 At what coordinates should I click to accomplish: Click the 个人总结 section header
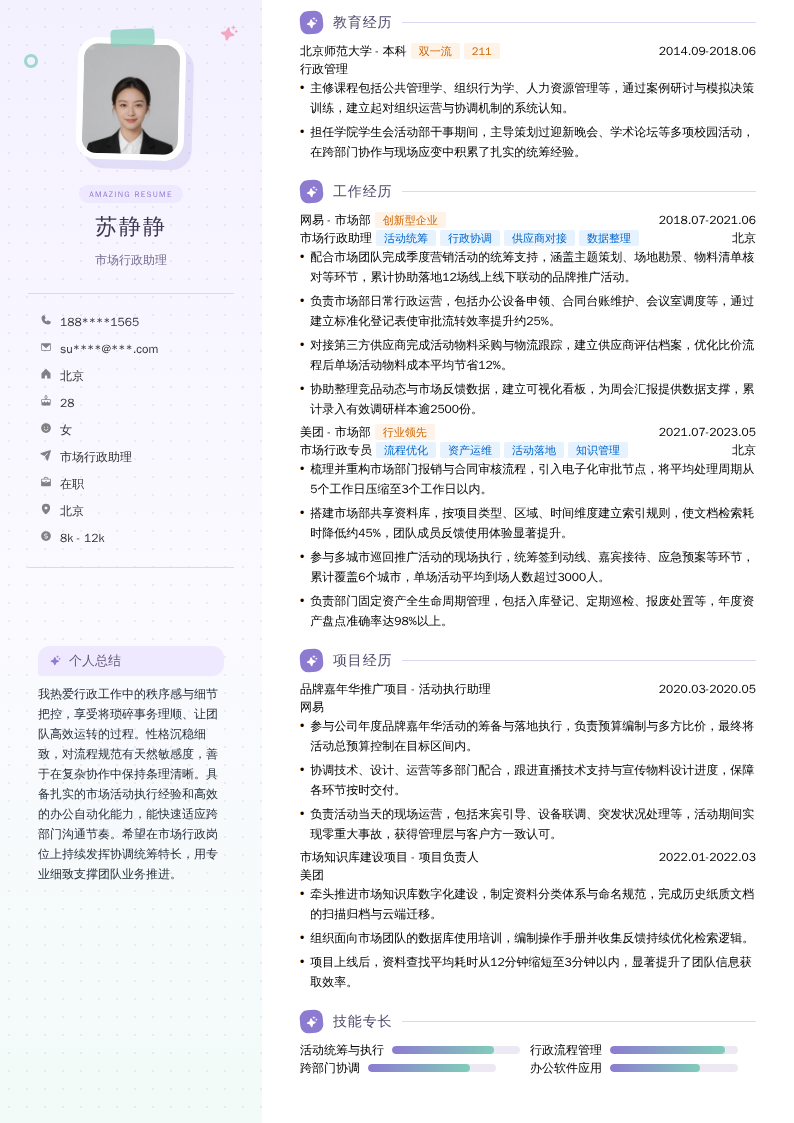(x=130, y=660)
